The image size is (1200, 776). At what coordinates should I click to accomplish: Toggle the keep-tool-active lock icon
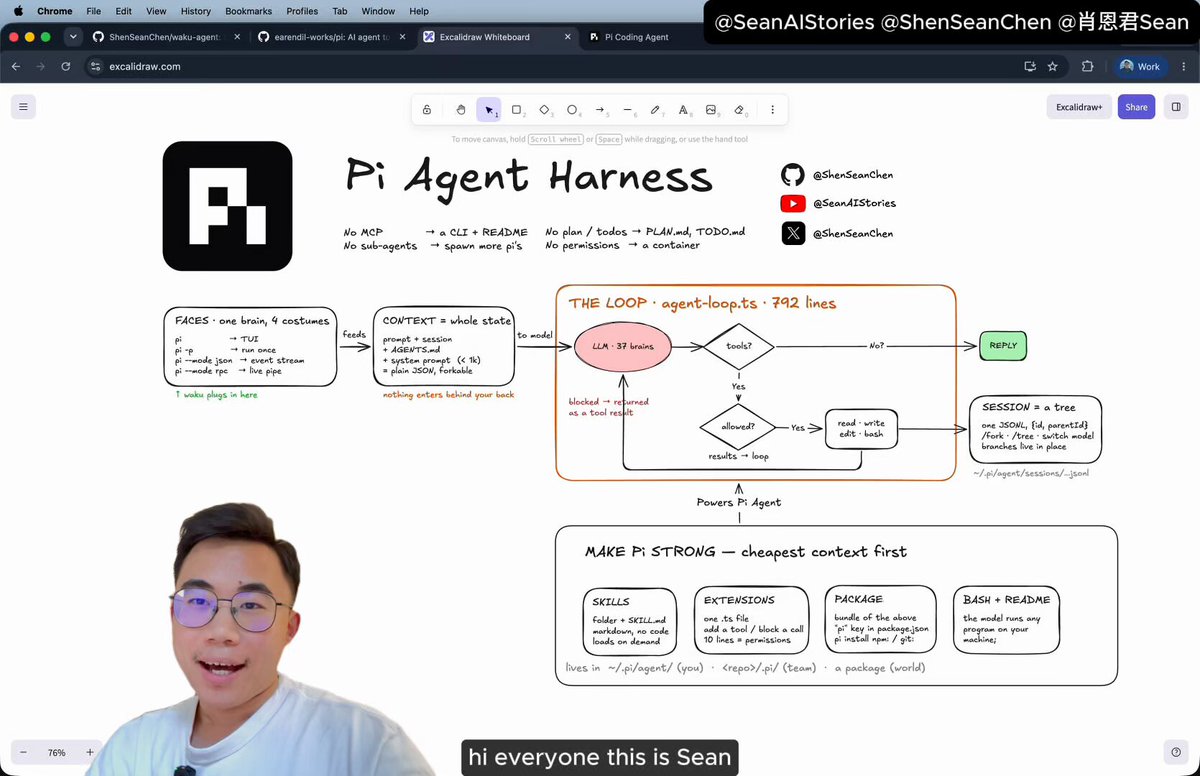point(427,110)
